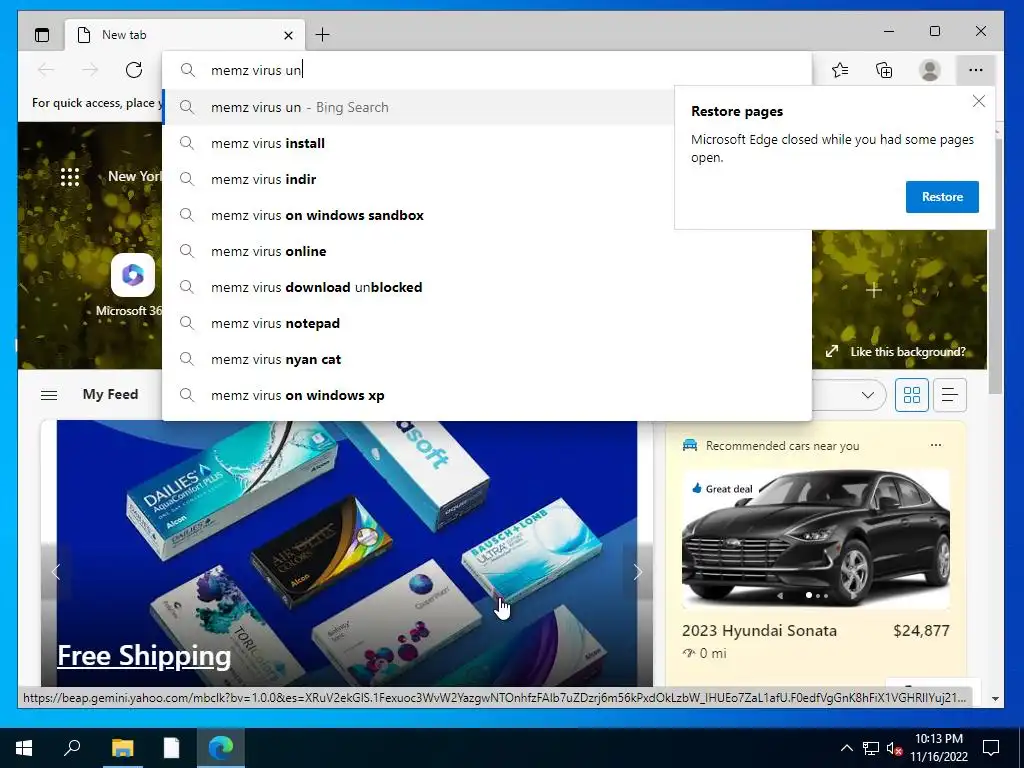Viewport: 1024px width, 768px height.
Task: Click the back navigation arrow
Action: tap(46, 70)
